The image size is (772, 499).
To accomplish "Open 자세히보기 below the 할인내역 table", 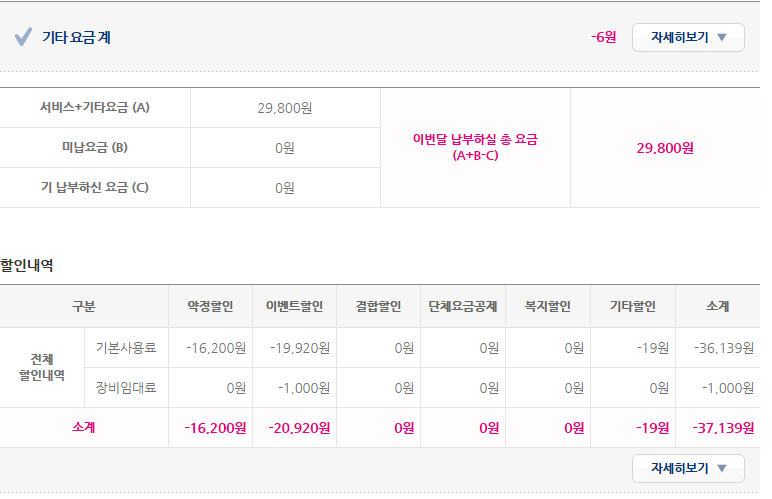I will [x=688, y=468].
